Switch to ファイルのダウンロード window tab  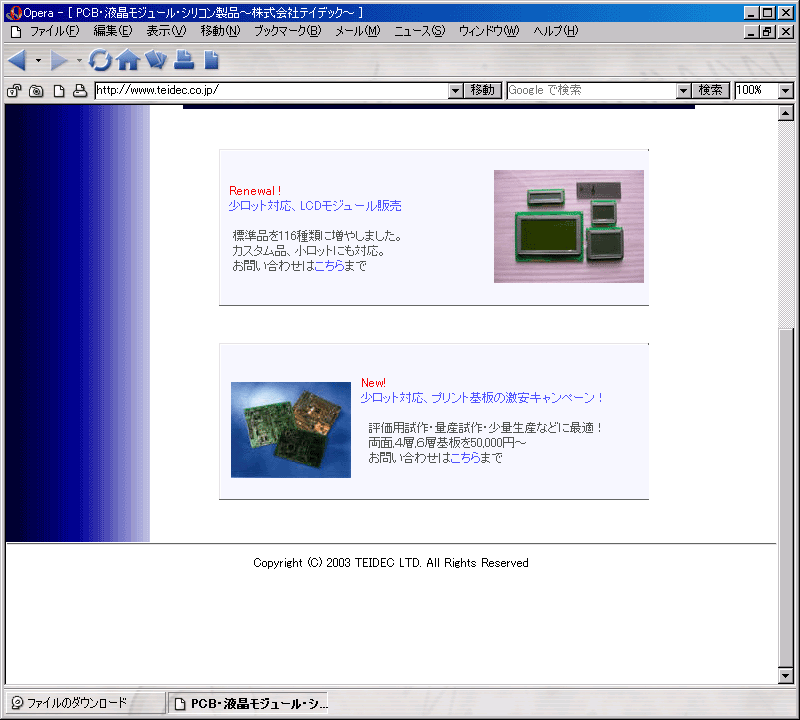84,703
